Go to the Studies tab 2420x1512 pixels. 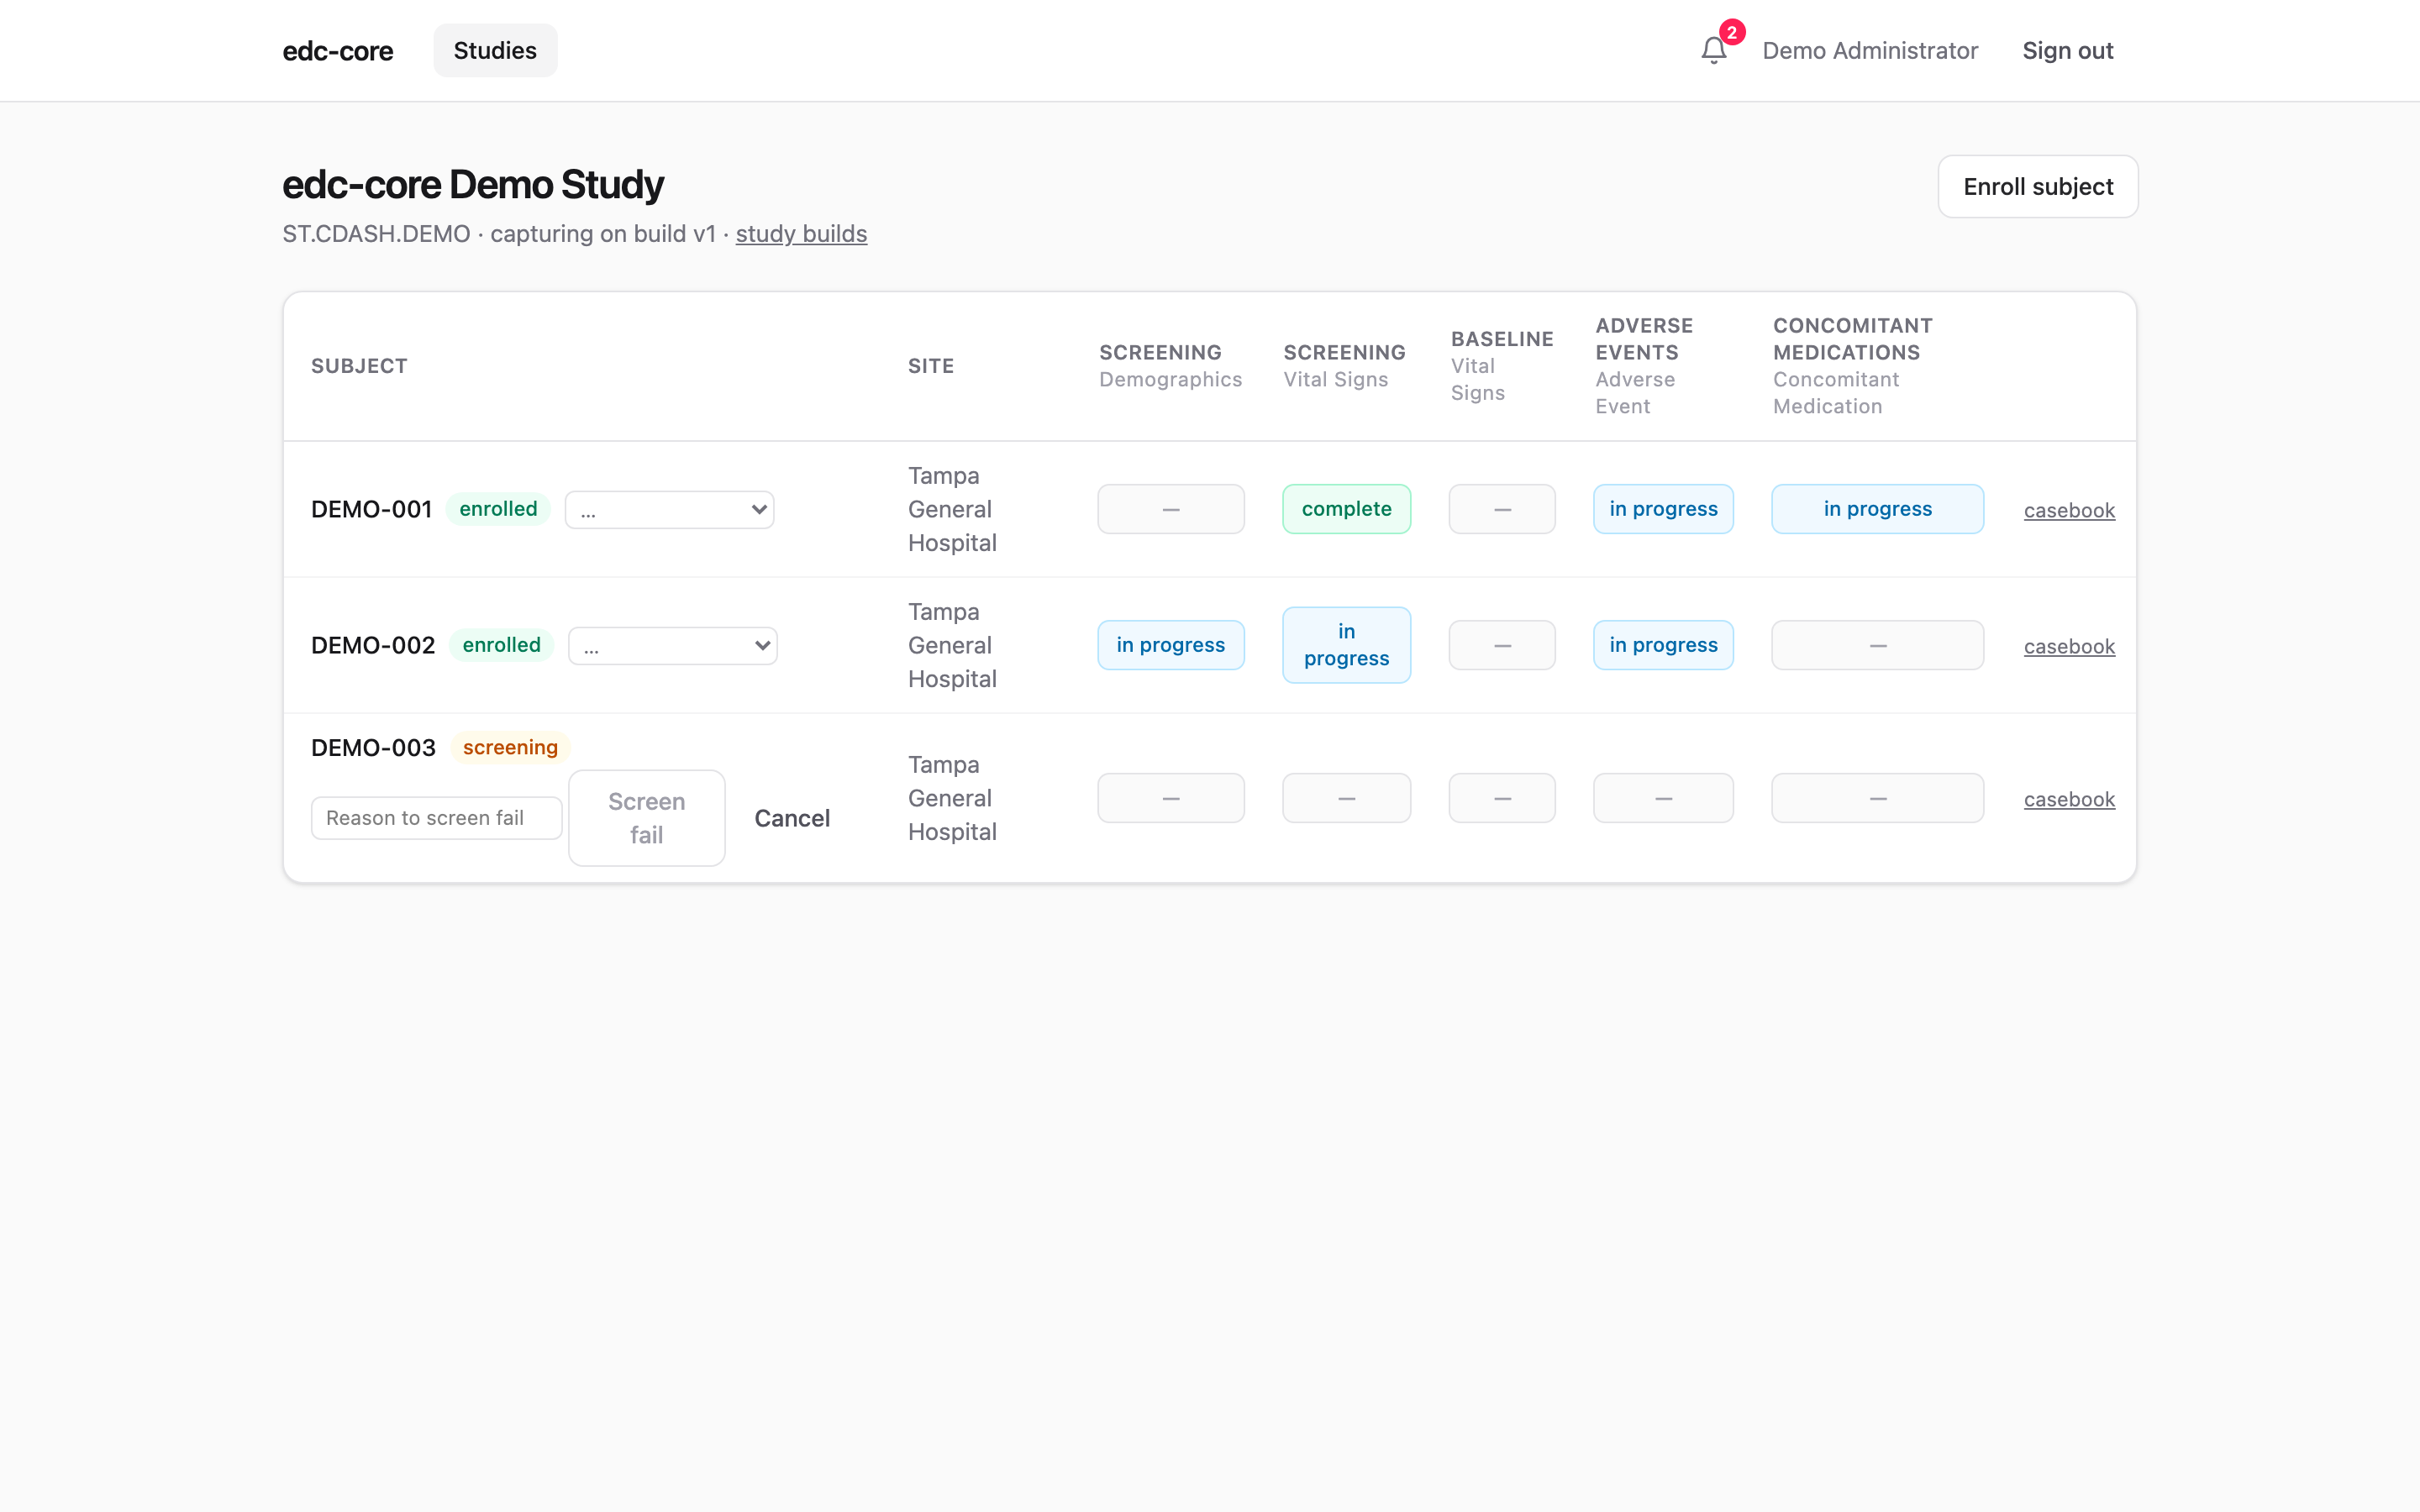point(495,50)
